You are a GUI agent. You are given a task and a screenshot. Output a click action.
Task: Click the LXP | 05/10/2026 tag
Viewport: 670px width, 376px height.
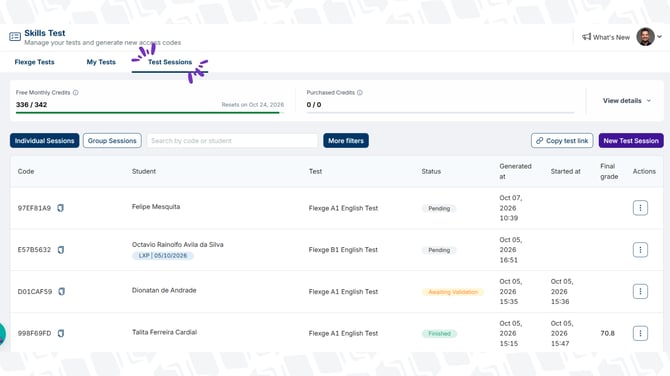coord(163,256)
